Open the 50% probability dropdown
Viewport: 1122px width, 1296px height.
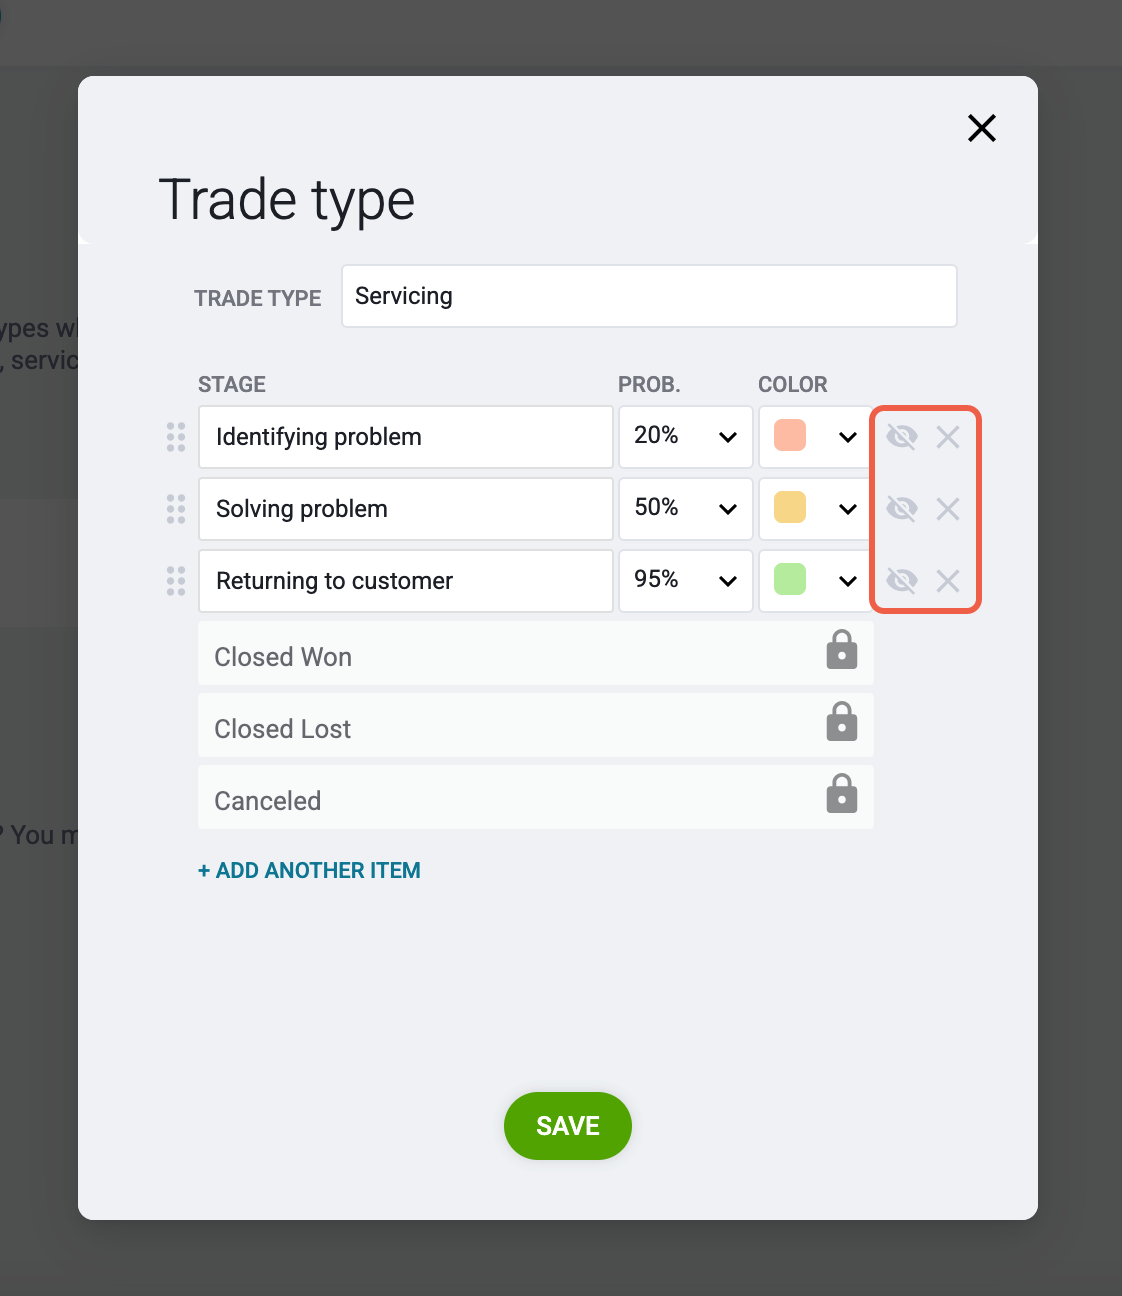[686, 509]
